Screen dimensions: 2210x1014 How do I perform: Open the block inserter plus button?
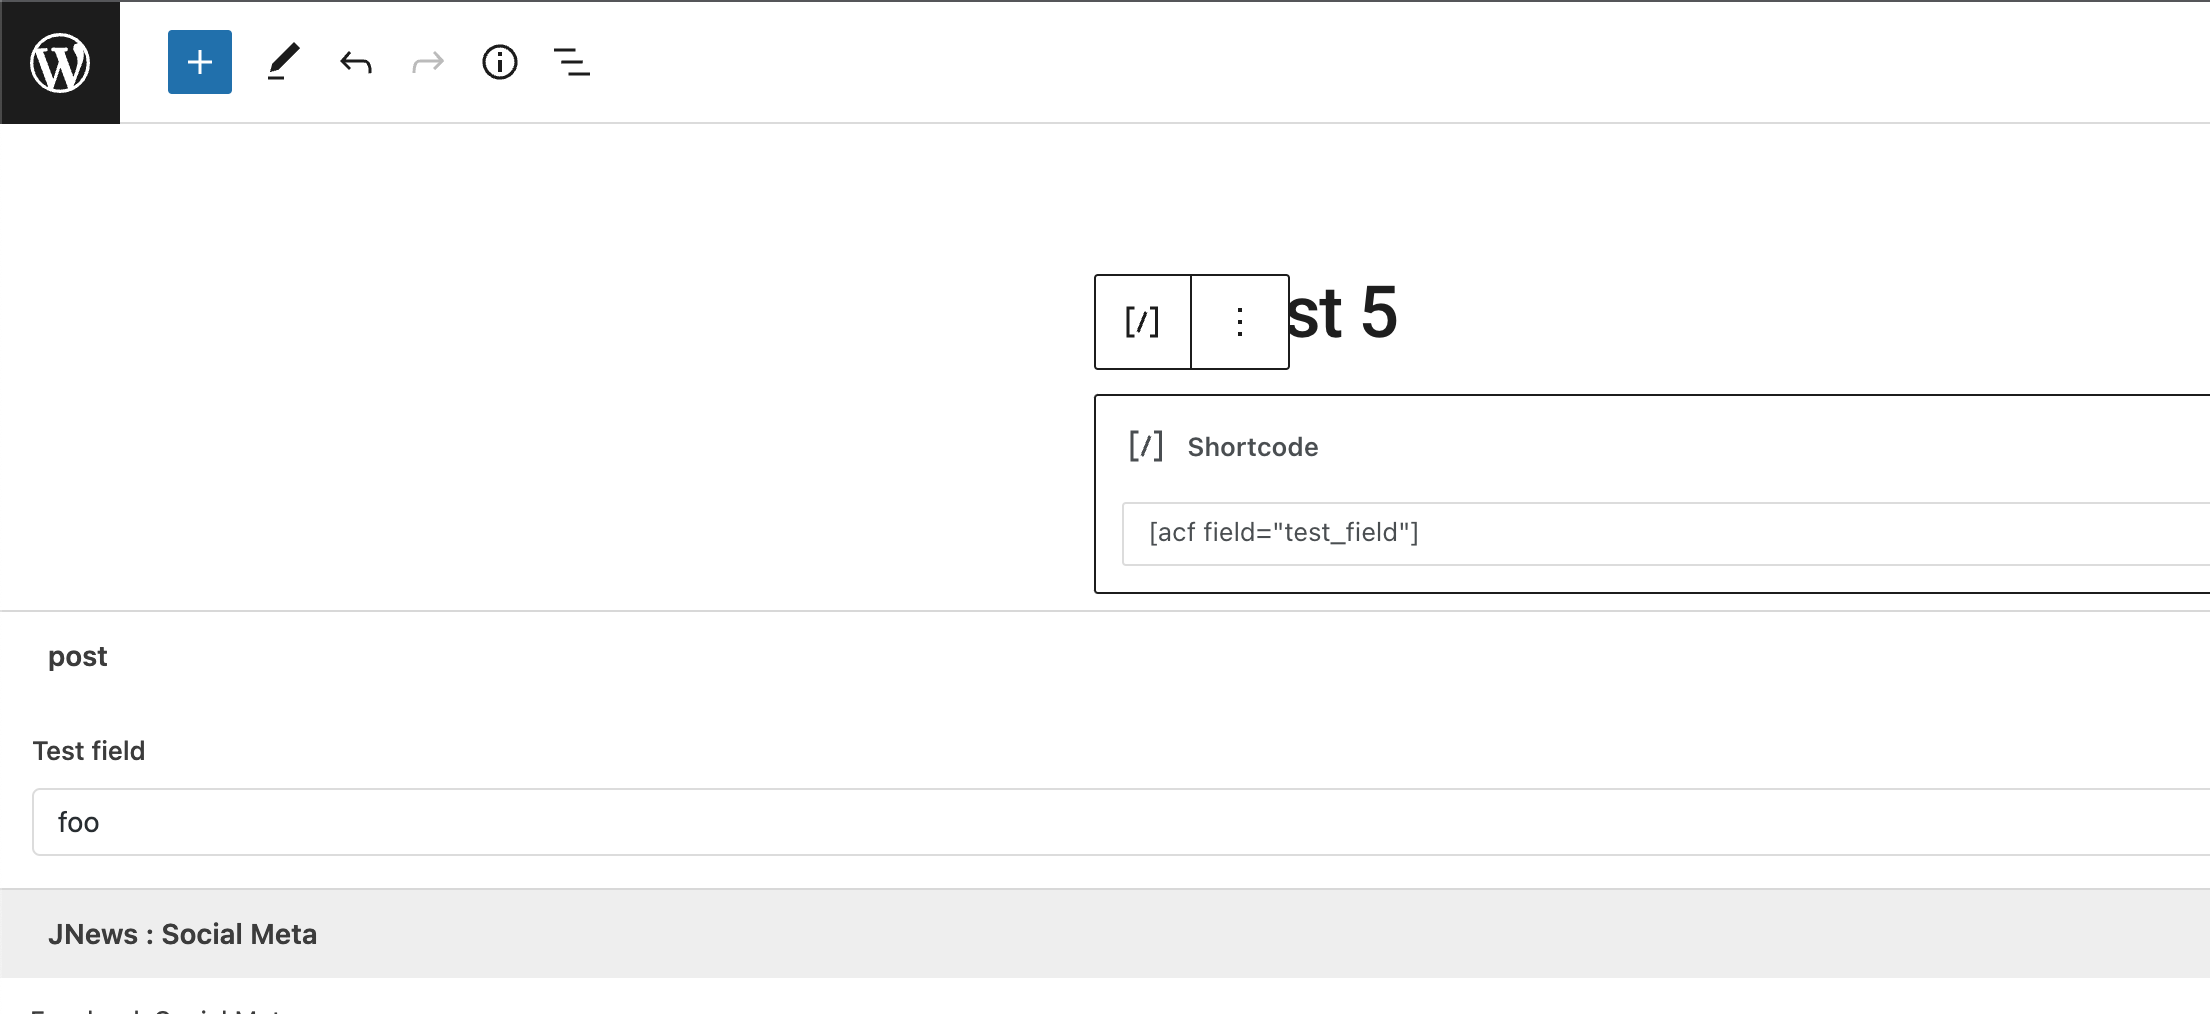tap(200, 62)
